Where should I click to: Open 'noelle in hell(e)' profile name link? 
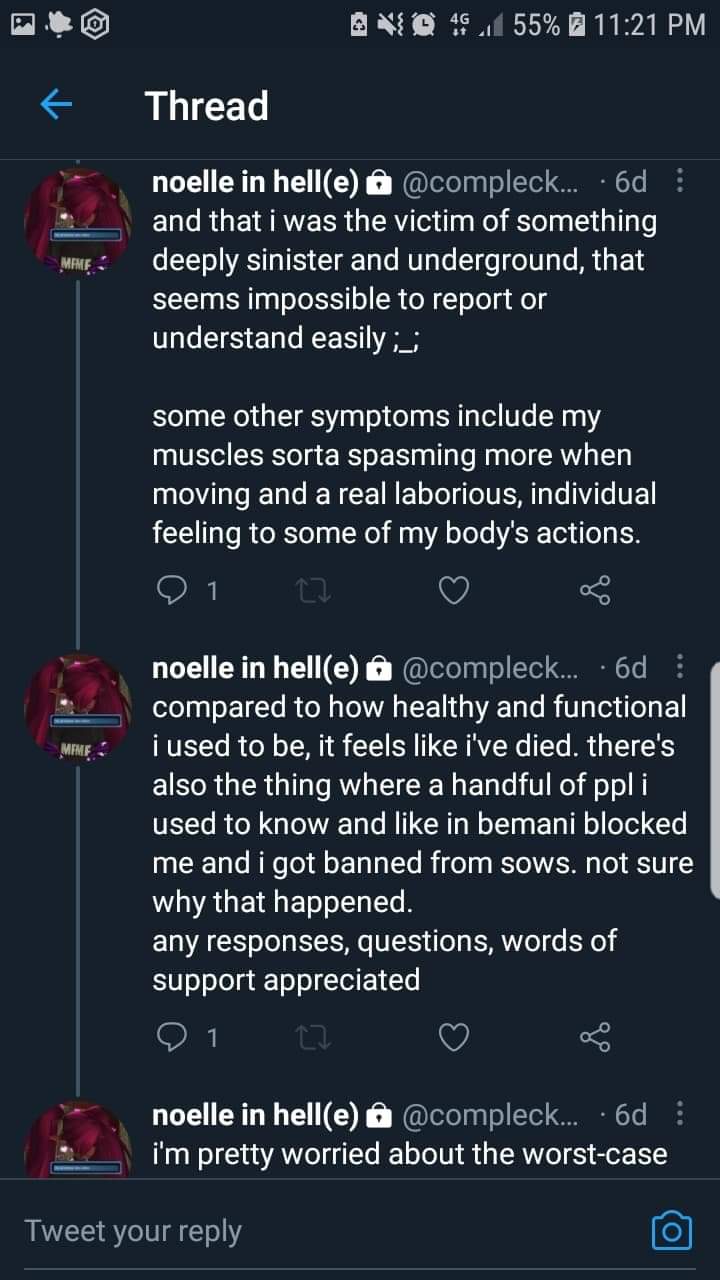click(x=256, y=182)
